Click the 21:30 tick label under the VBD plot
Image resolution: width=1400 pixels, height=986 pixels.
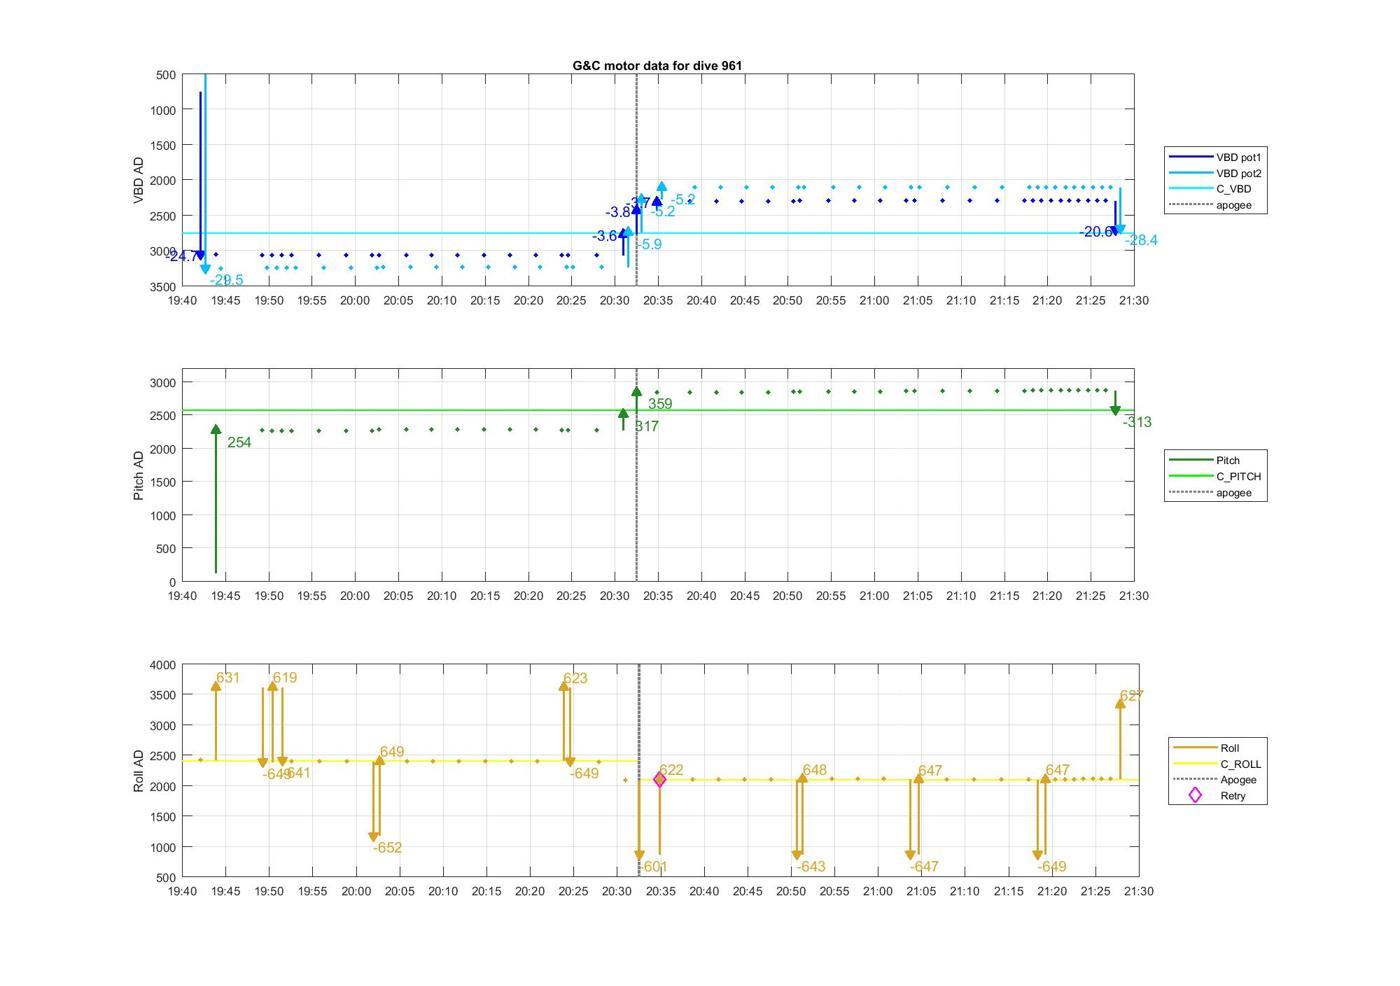(x=1133, y=300)
